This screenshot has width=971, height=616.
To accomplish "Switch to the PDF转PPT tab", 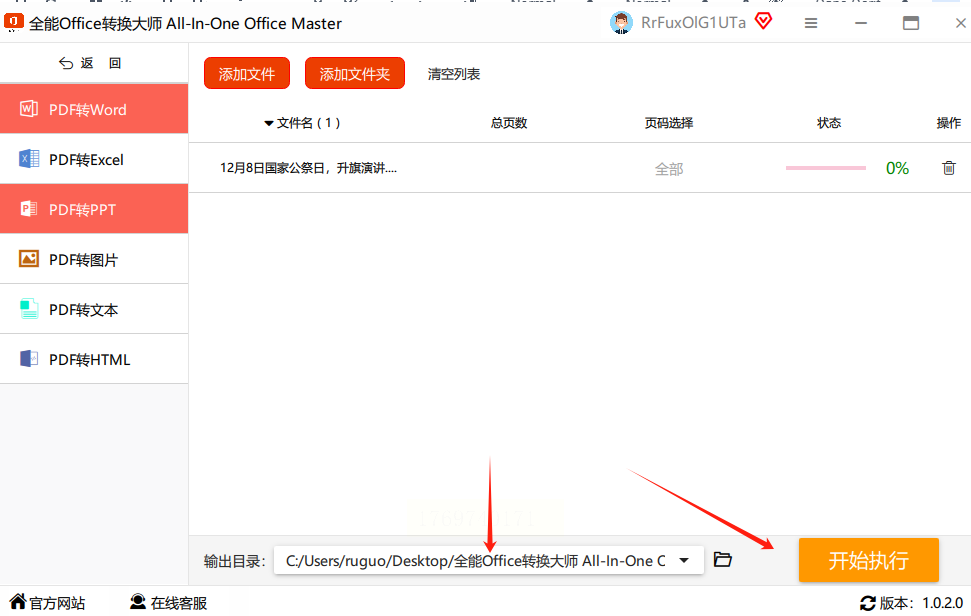I will [94, 209].
